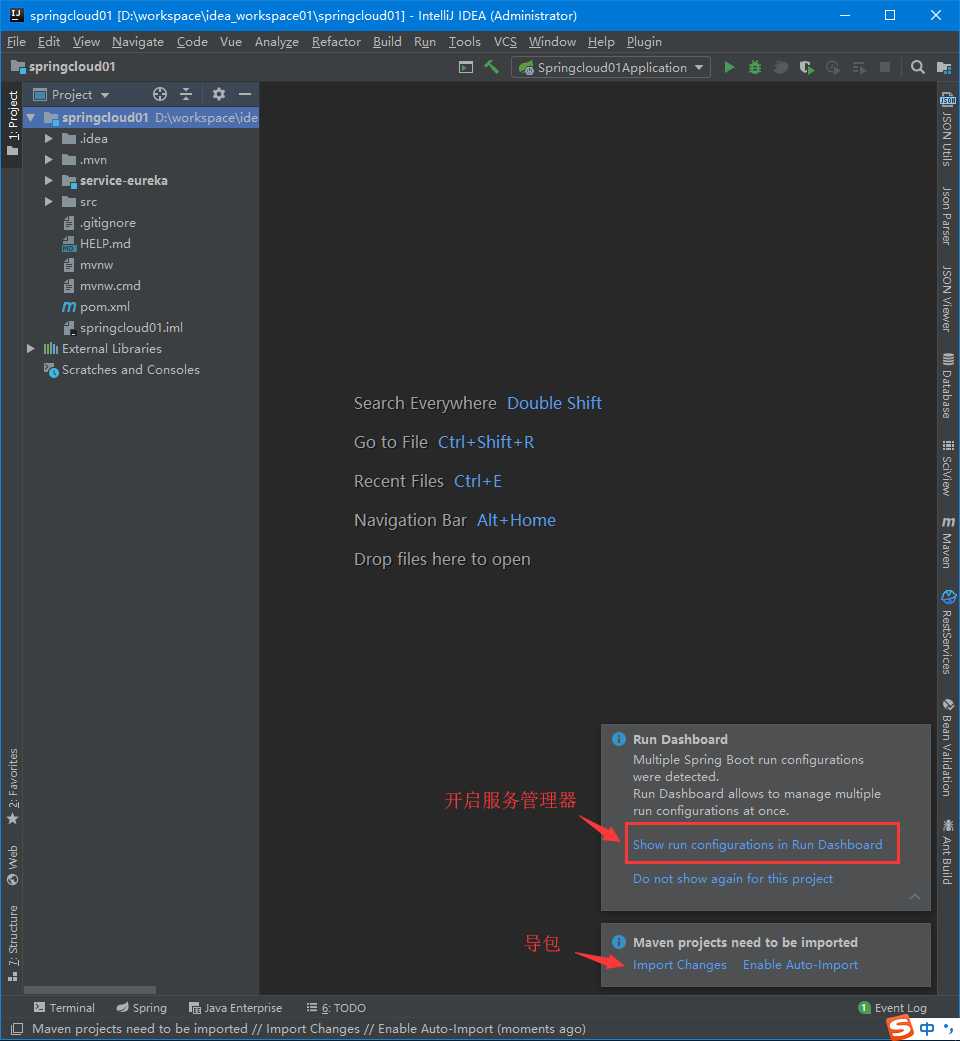Click the Sogou input method tray icon

point(900,1028)
